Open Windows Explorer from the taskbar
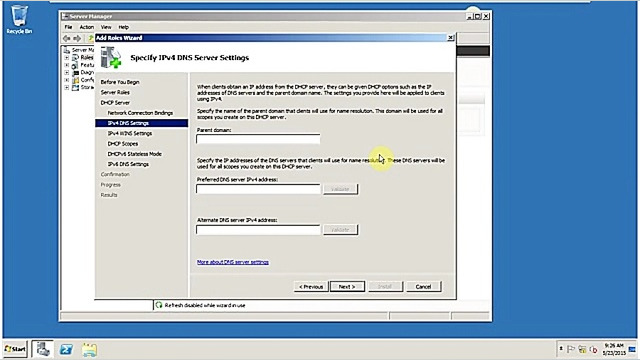640x360 pixels. click(x=89, y=349)
